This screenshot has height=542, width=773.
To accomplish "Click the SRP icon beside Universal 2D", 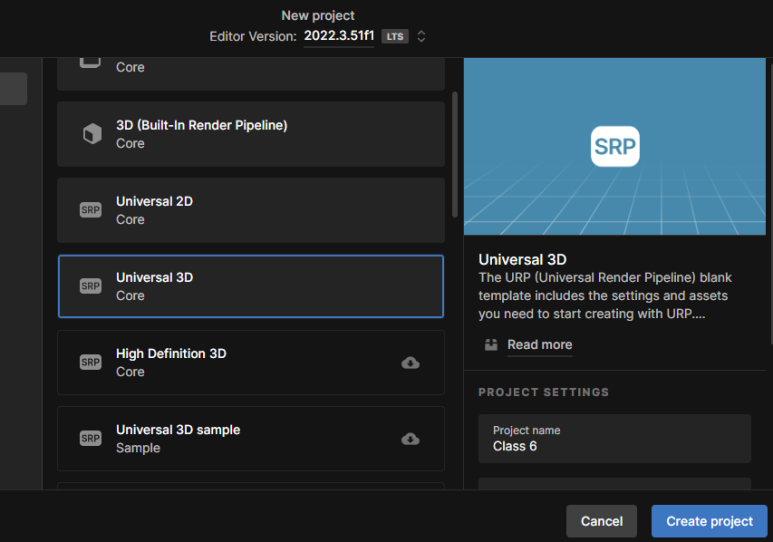I will pyautogui.click(x=91, y=210).
